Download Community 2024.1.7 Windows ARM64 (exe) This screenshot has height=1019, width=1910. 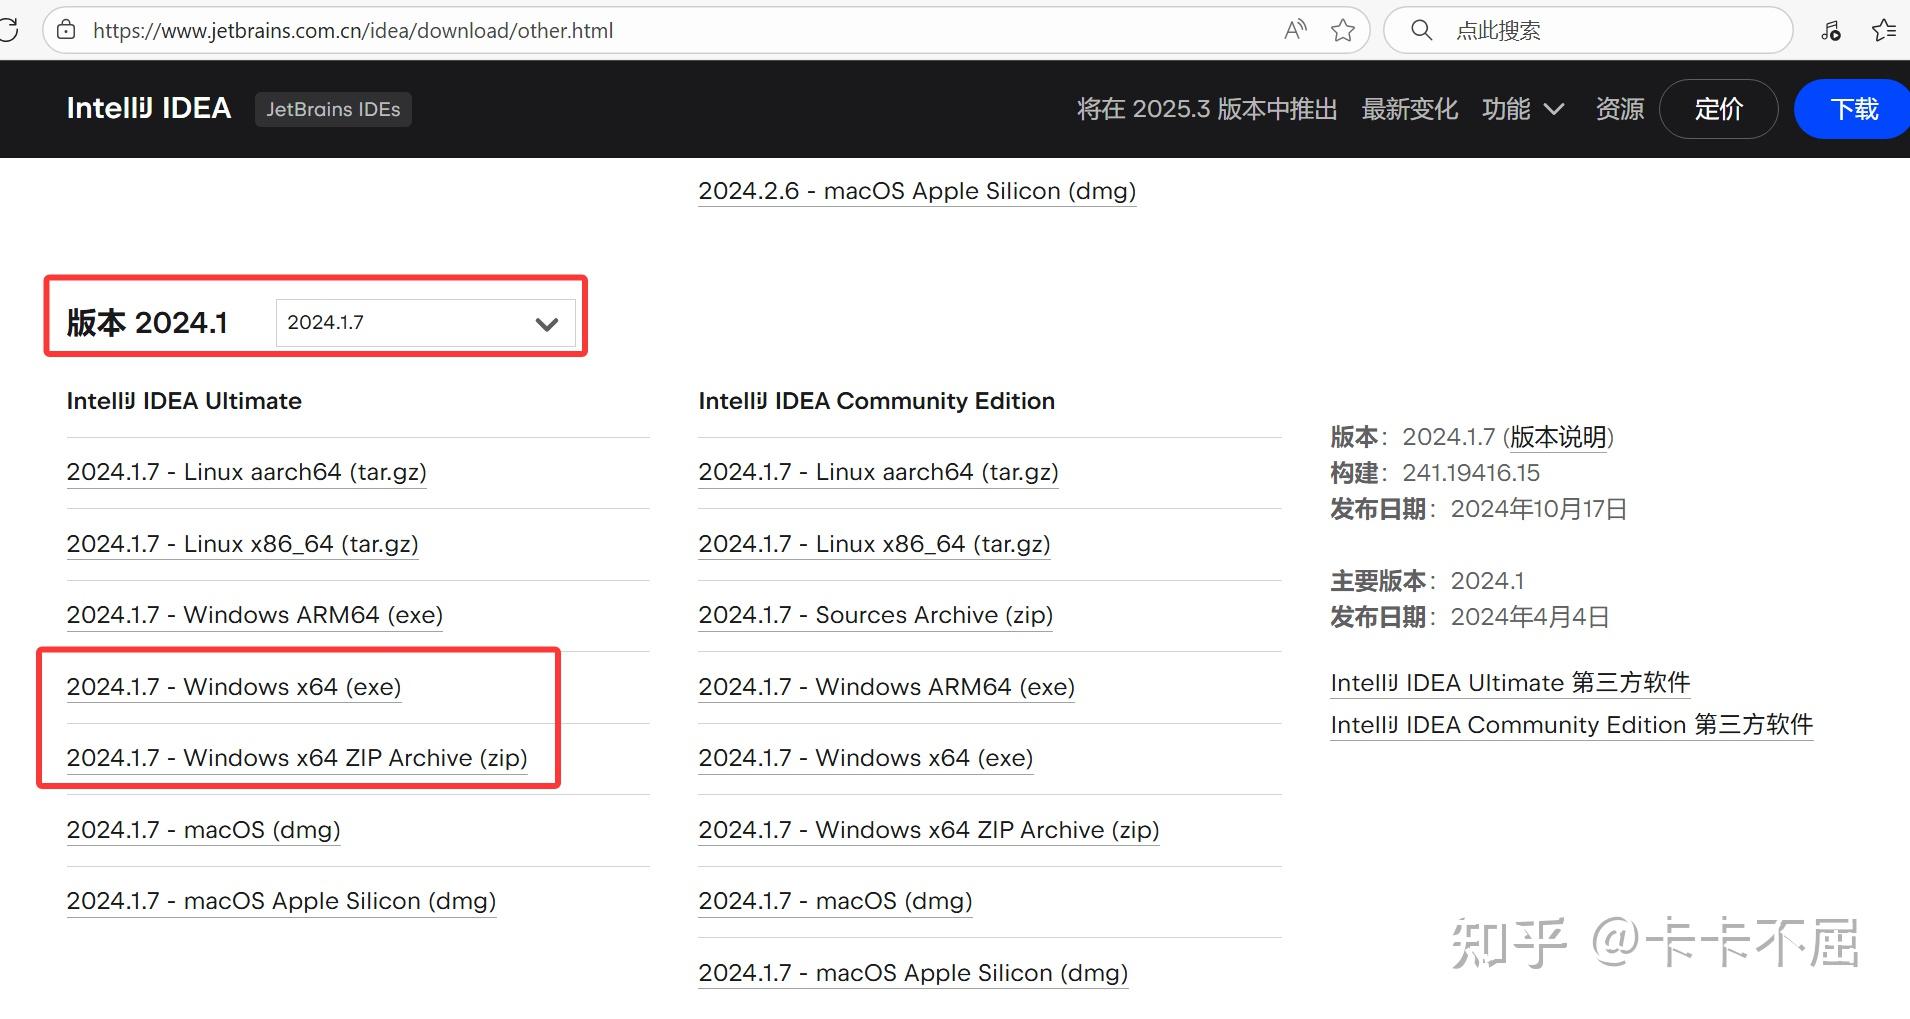tap(887, 687)
